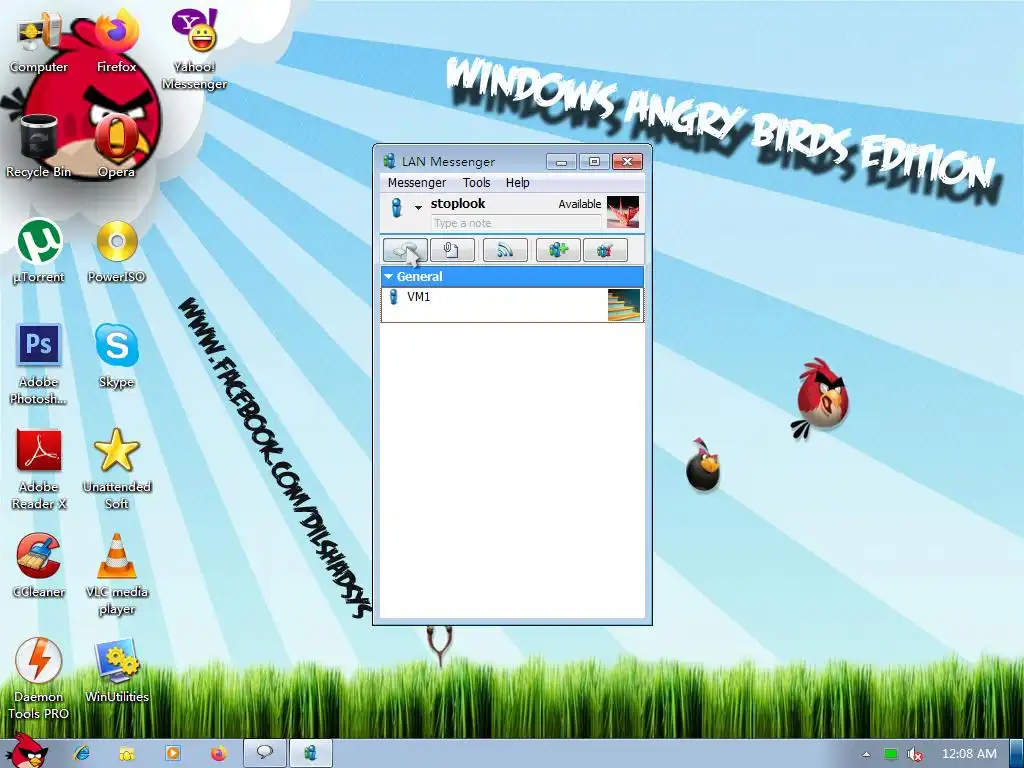The height and width of the screenshot is (768, 1024).
Task: Open the media player taskbar icon
Action: [173, 753]
